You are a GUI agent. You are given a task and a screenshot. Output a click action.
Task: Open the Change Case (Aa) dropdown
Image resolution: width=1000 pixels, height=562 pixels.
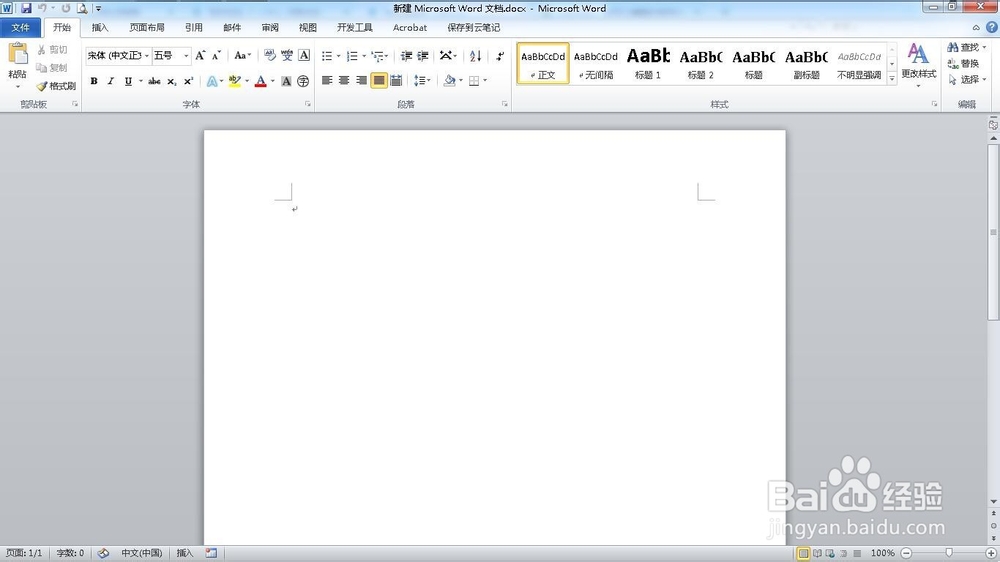click(x=242, y=55)
